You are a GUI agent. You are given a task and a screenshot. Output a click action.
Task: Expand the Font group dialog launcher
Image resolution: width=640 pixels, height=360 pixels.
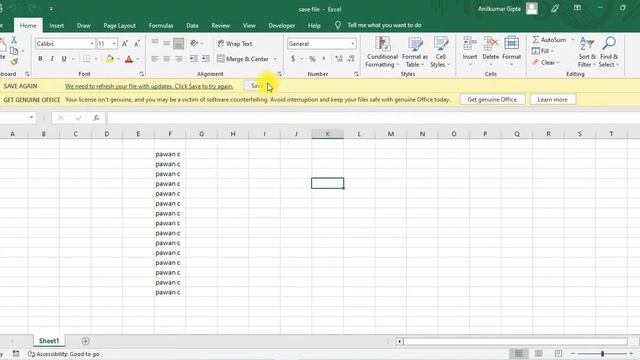point(141,74)
